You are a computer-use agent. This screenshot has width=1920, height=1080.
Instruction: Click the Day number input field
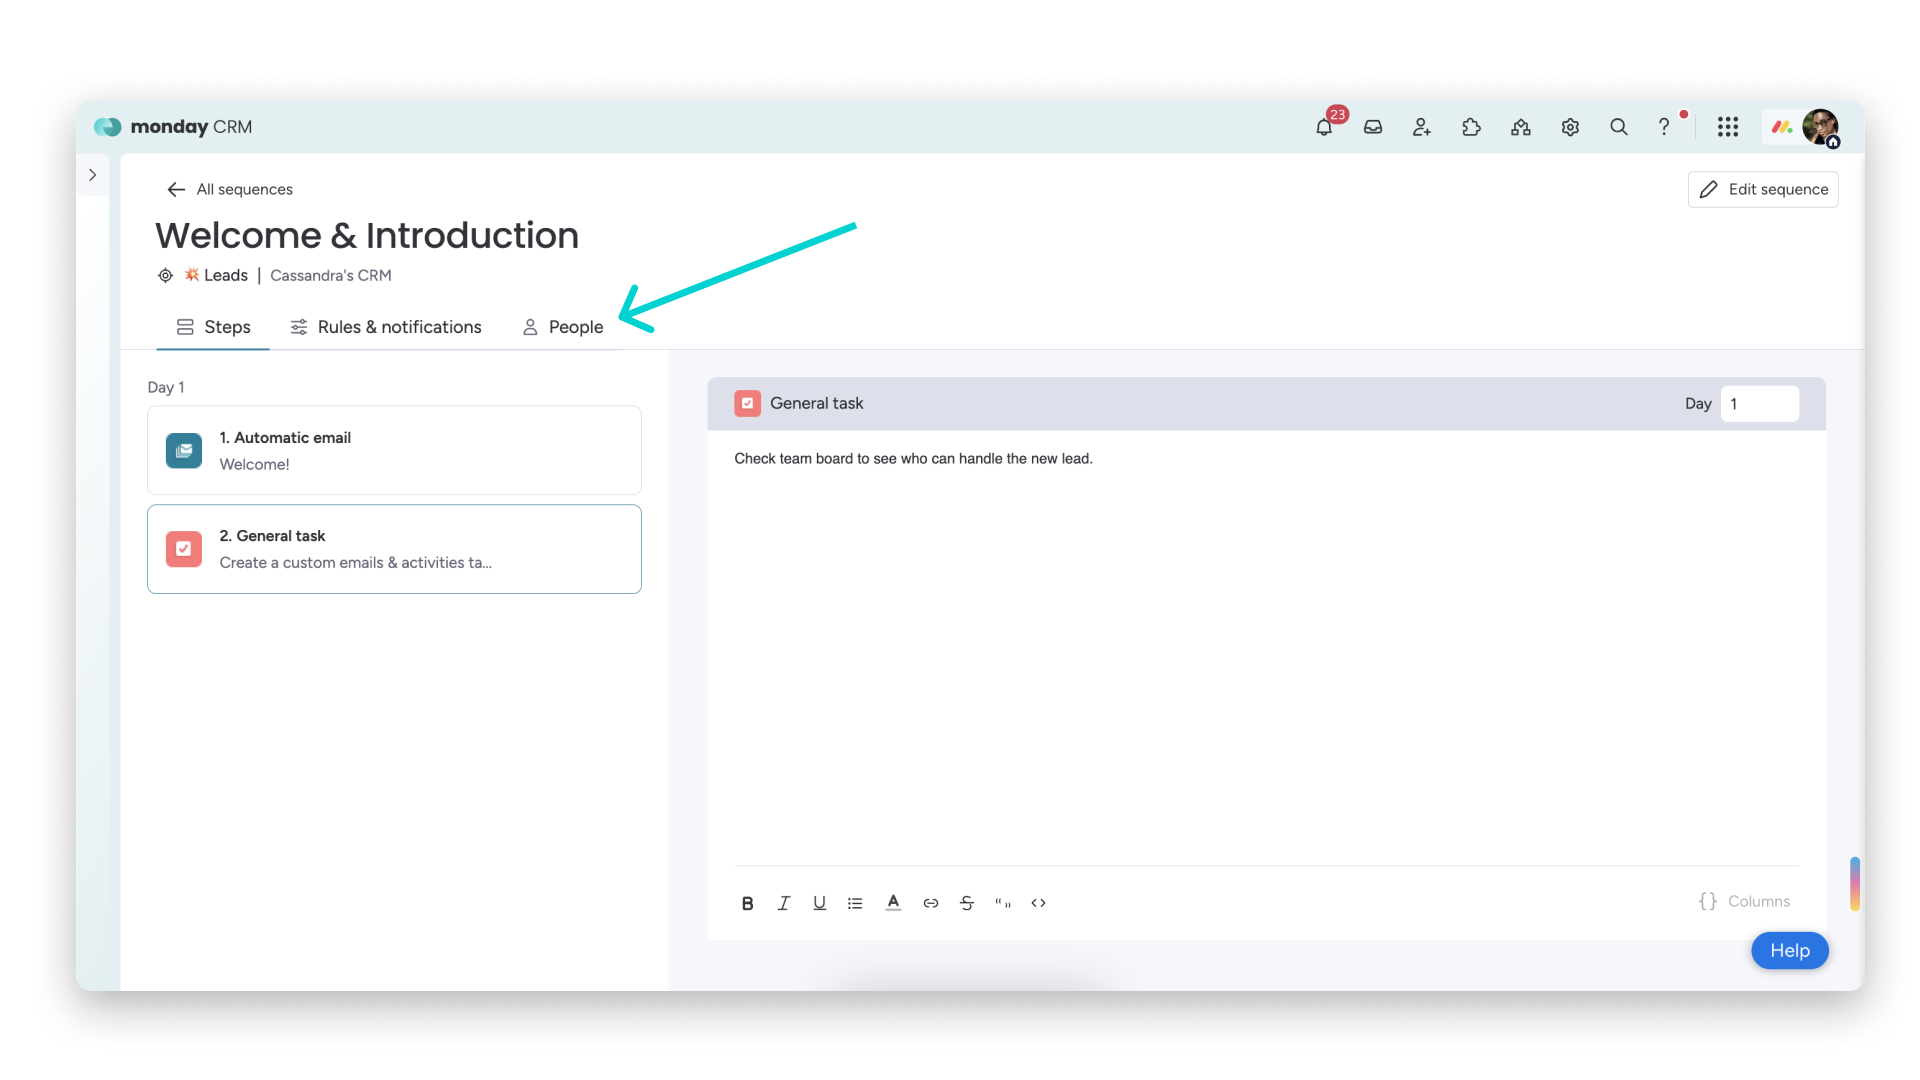click(x=1760, y=404)
